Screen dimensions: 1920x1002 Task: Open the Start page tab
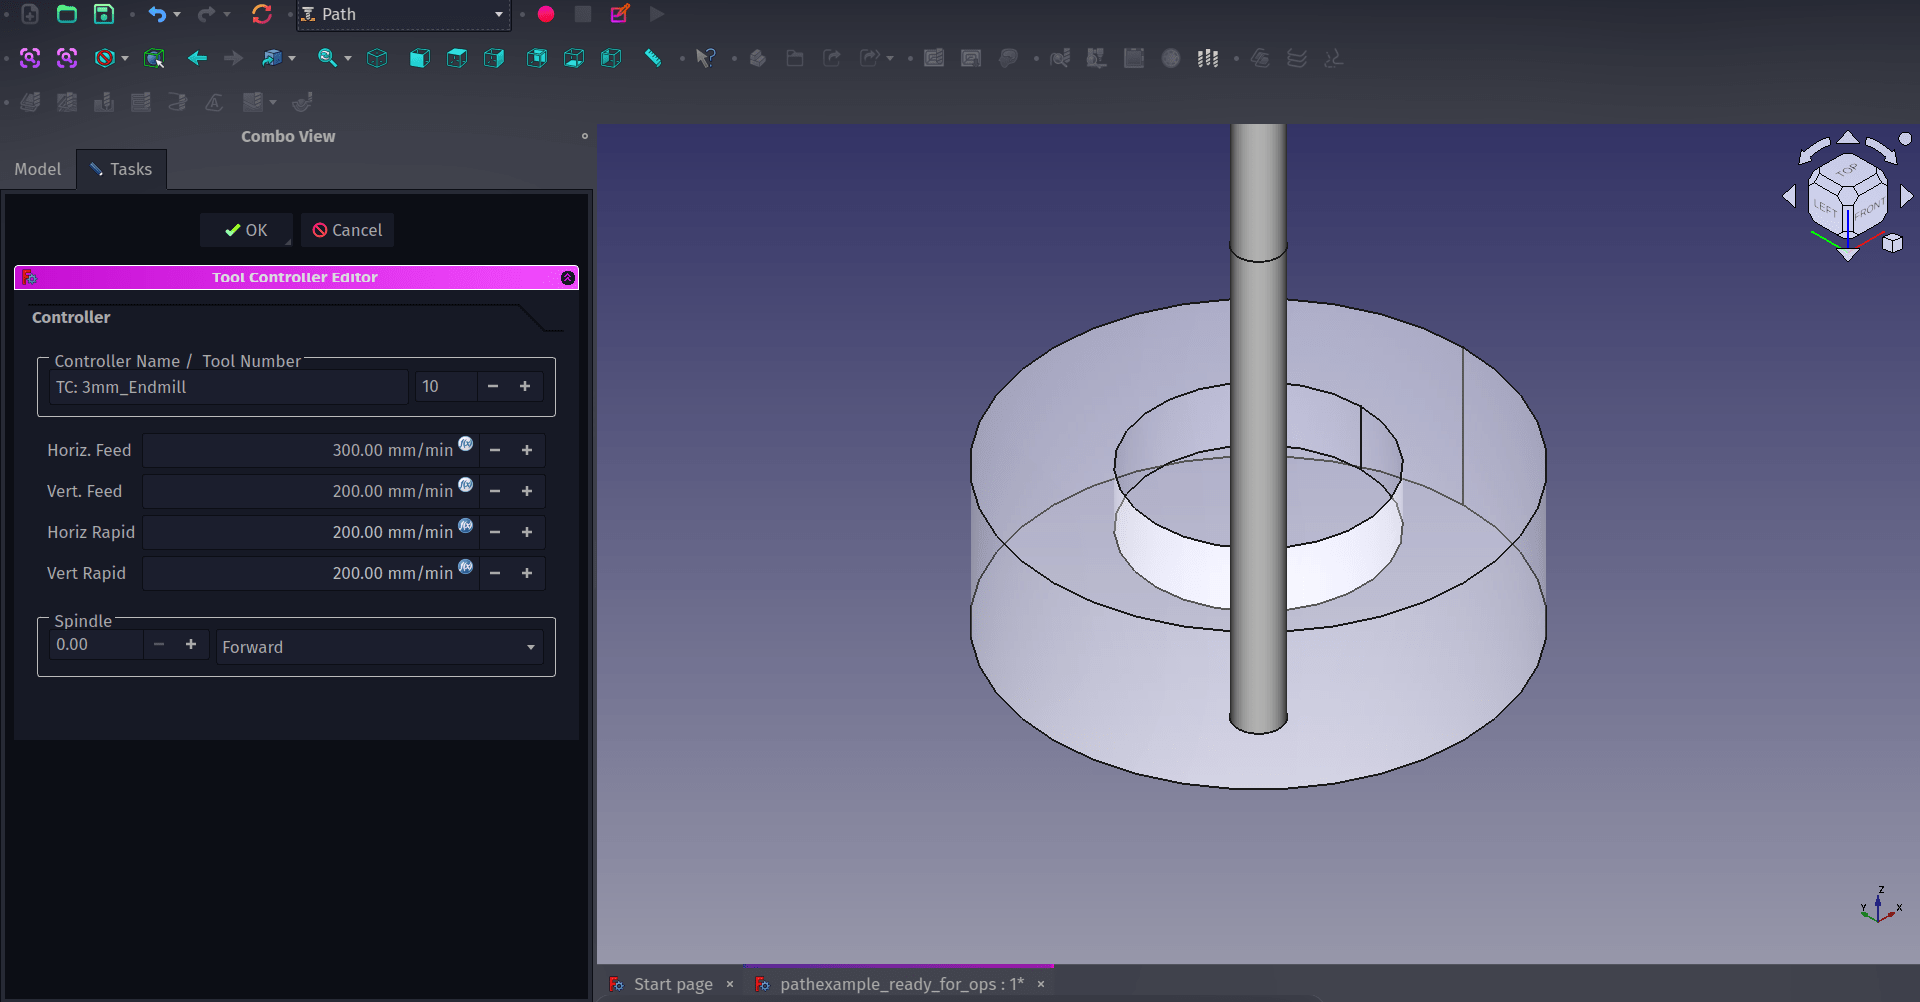coord(672,984)
